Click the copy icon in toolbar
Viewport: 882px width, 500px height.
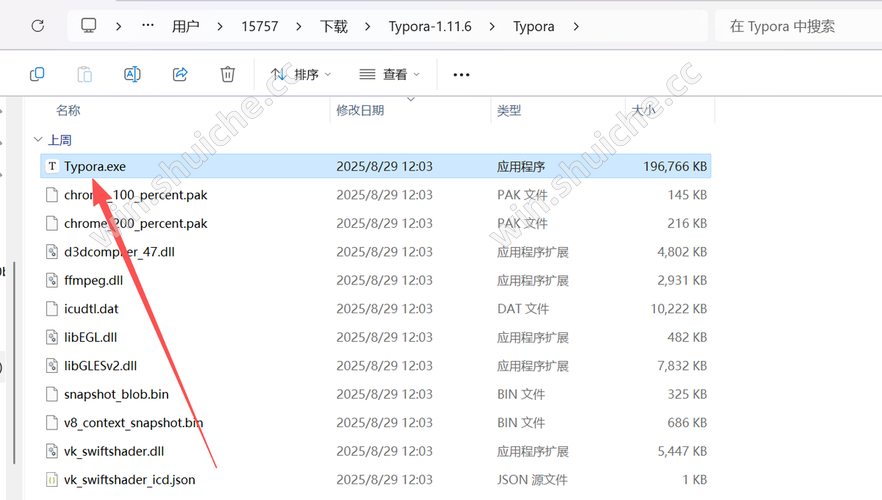coord(37,74)
